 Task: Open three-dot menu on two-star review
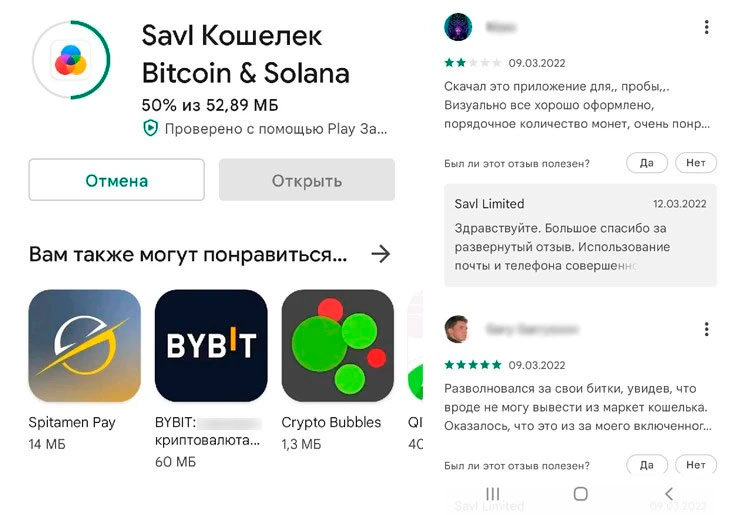[x=706, y=27]
